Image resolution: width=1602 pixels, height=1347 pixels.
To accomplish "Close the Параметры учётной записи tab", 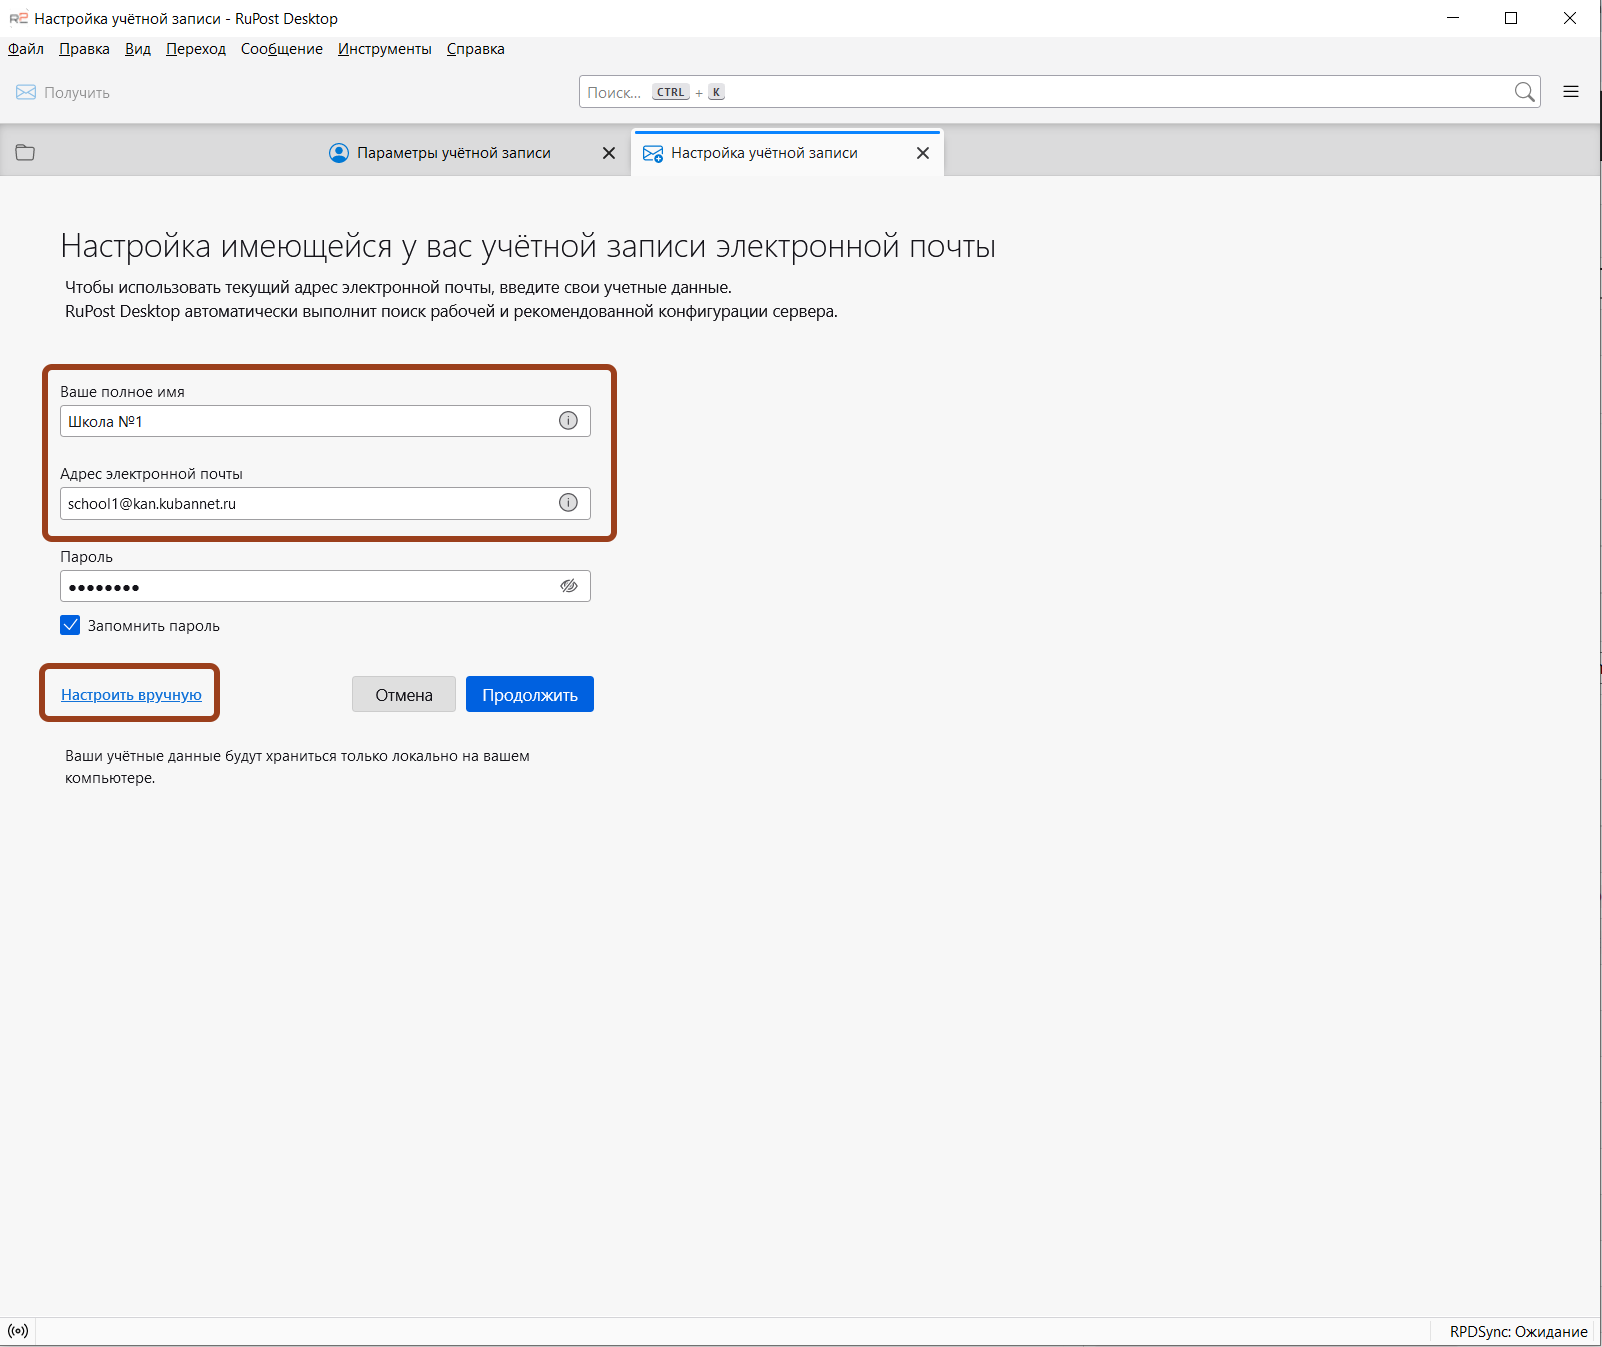I will (x=609, y=153).
